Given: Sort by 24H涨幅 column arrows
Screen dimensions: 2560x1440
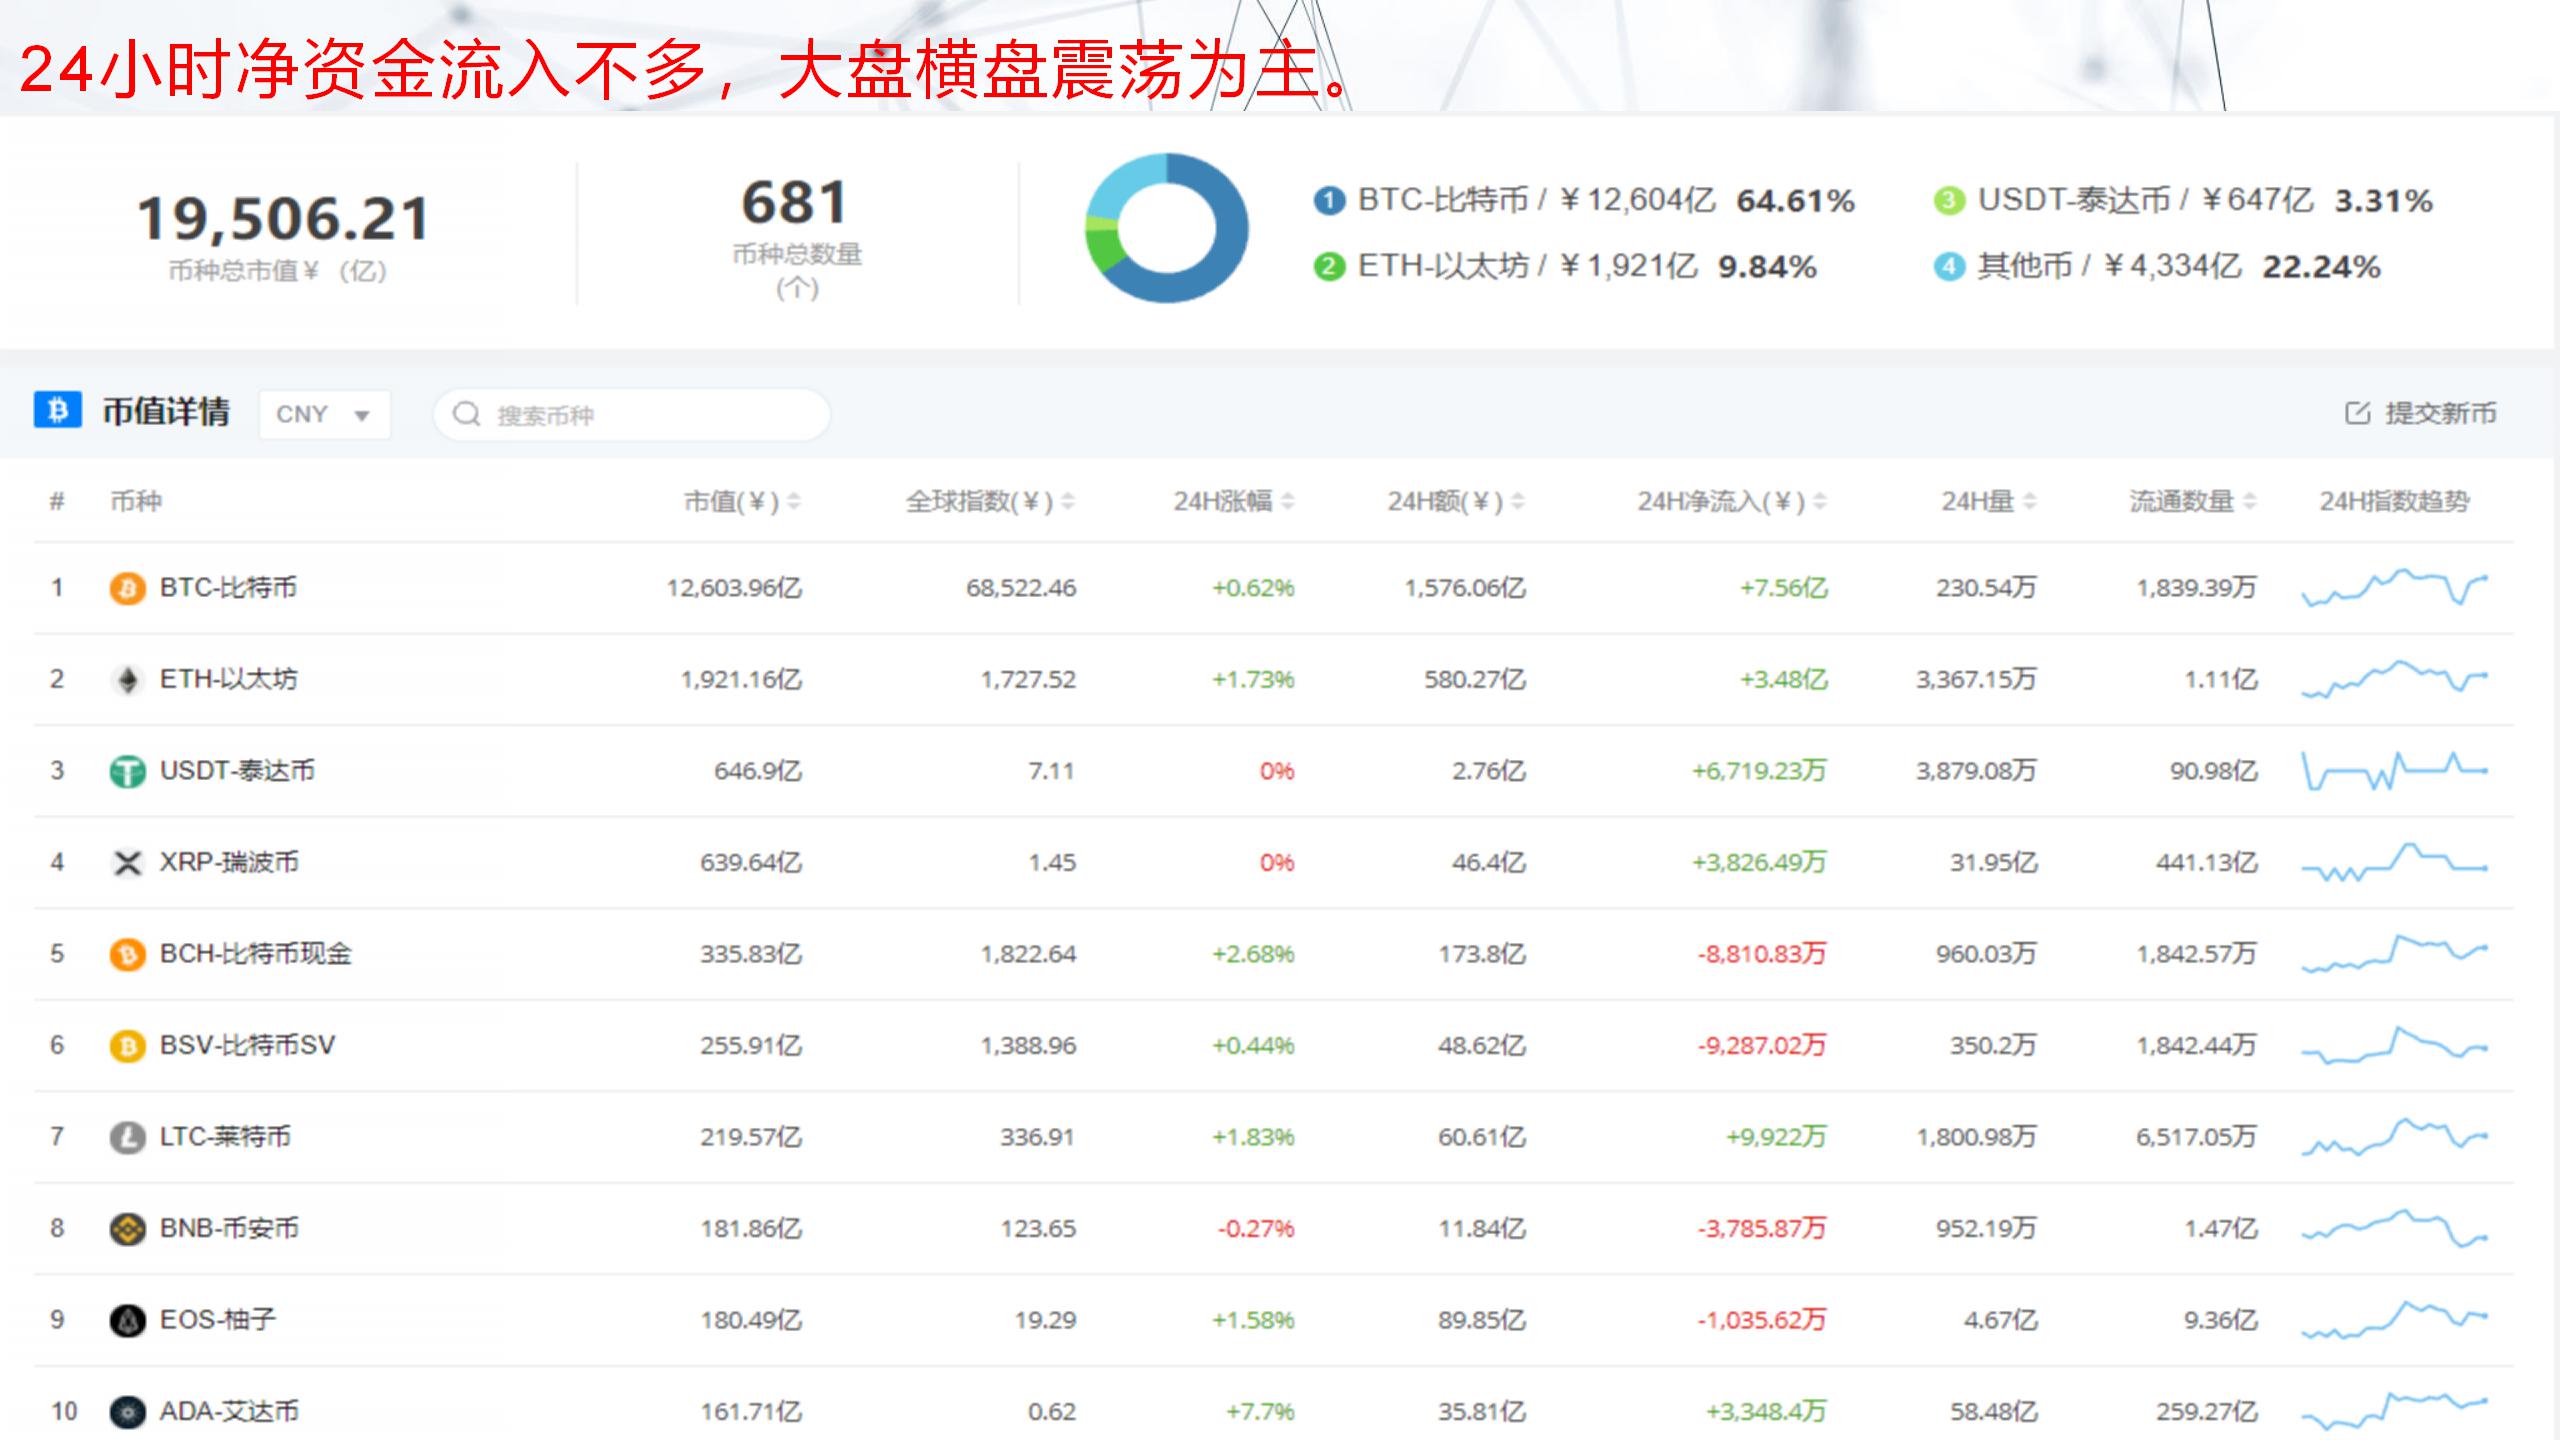Looking at the screenshot, I should pyautogui.click(x=1288, y=501).
